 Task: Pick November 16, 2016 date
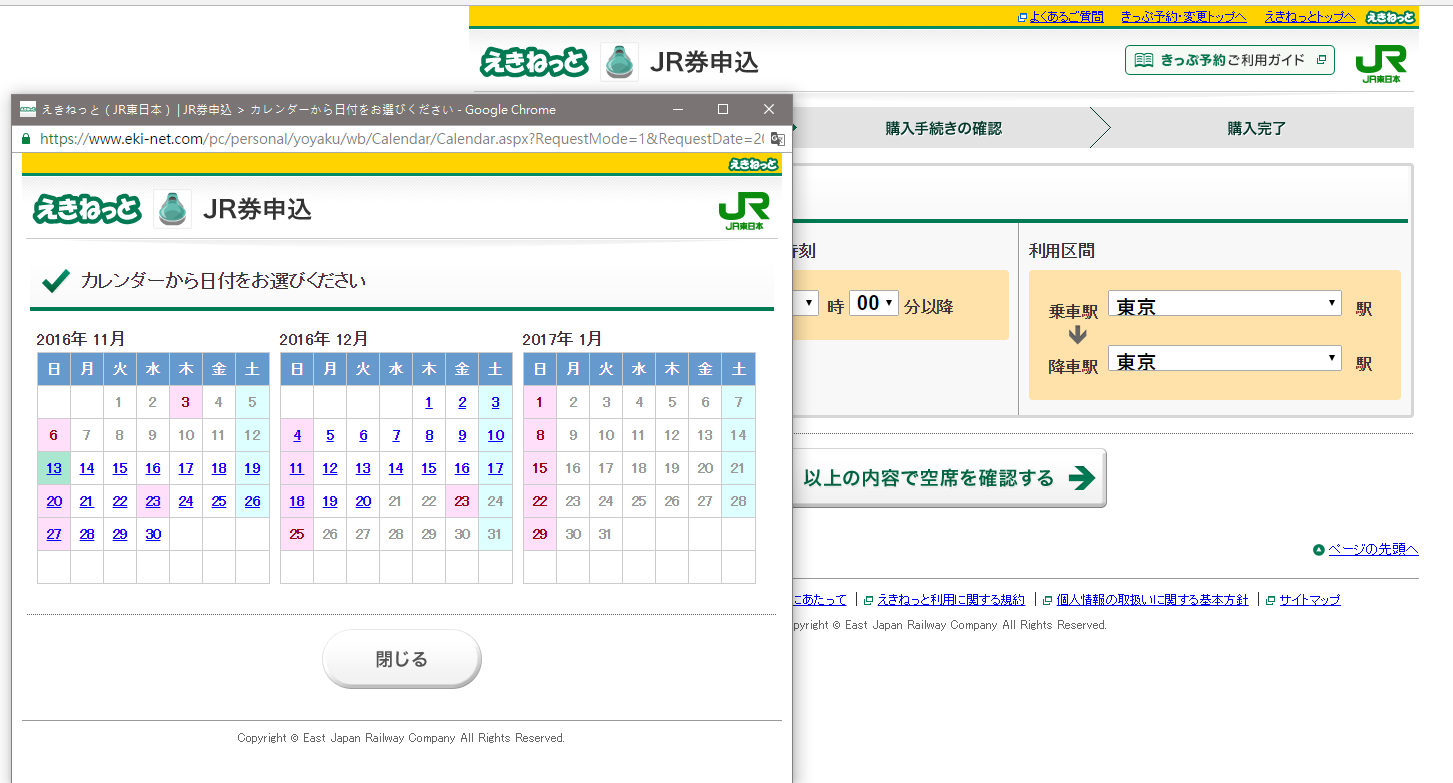pyautogui.click(x=153, y=468)
